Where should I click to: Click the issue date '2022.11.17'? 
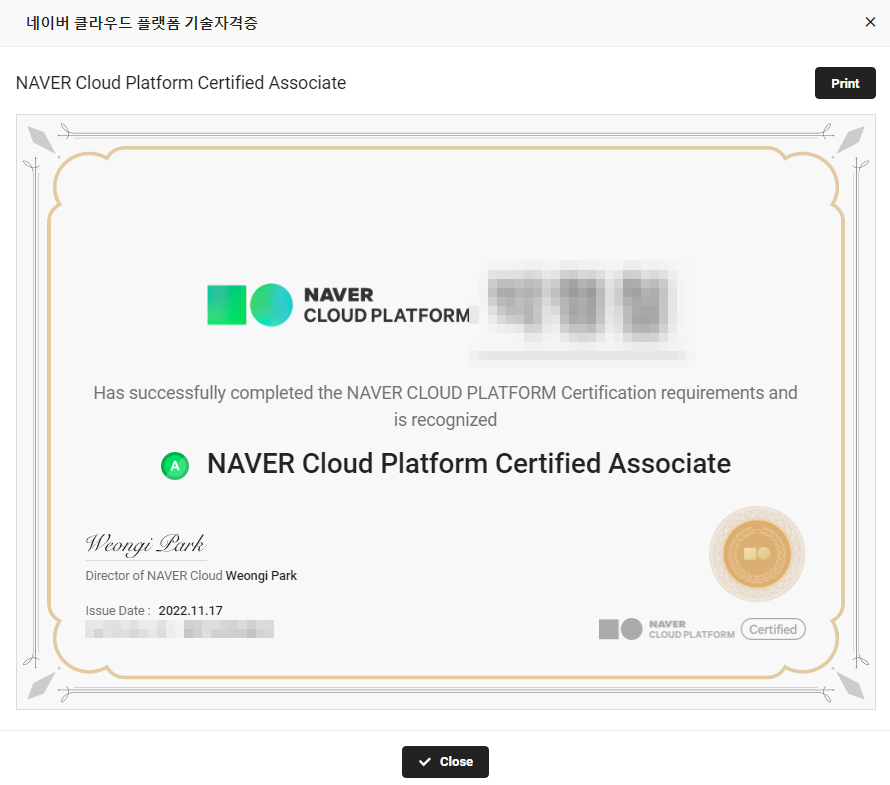[x=190, y=611]
